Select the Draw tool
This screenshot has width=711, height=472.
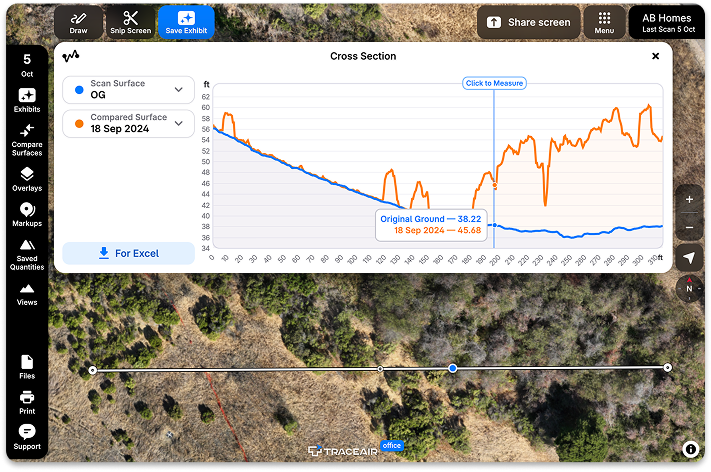click(x=78, y=22)
